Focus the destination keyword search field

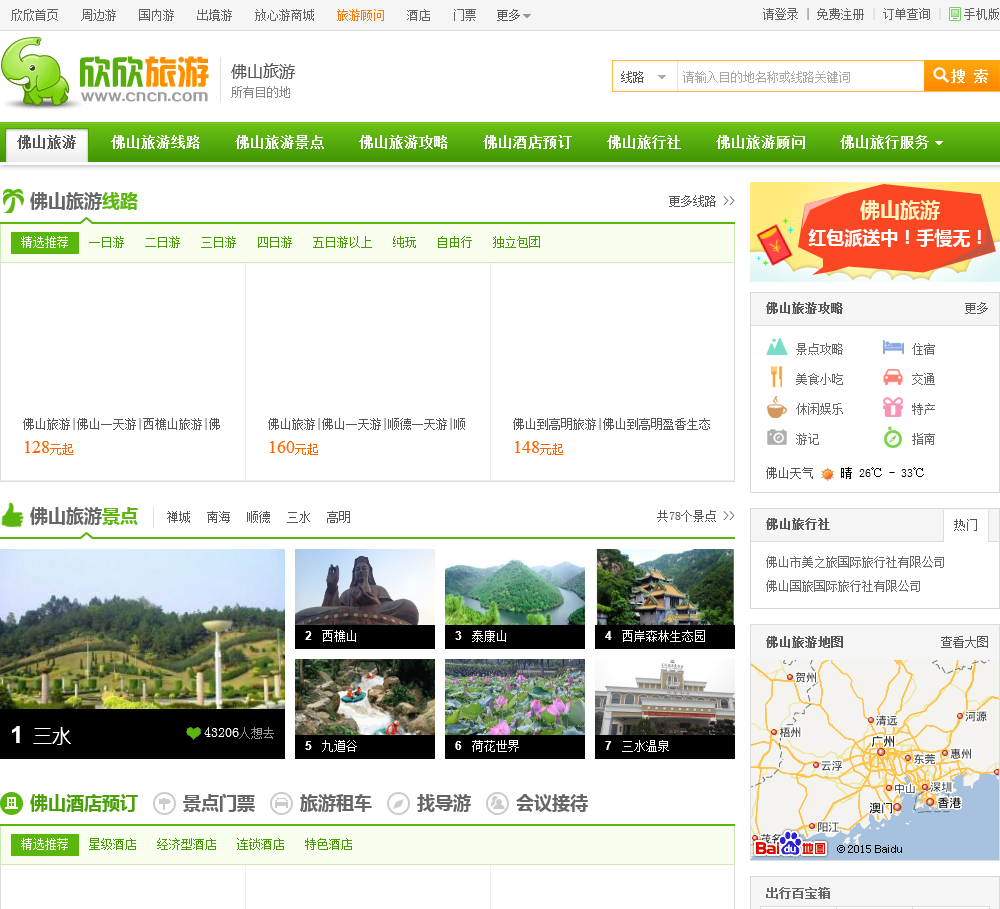tap(800, 77)
